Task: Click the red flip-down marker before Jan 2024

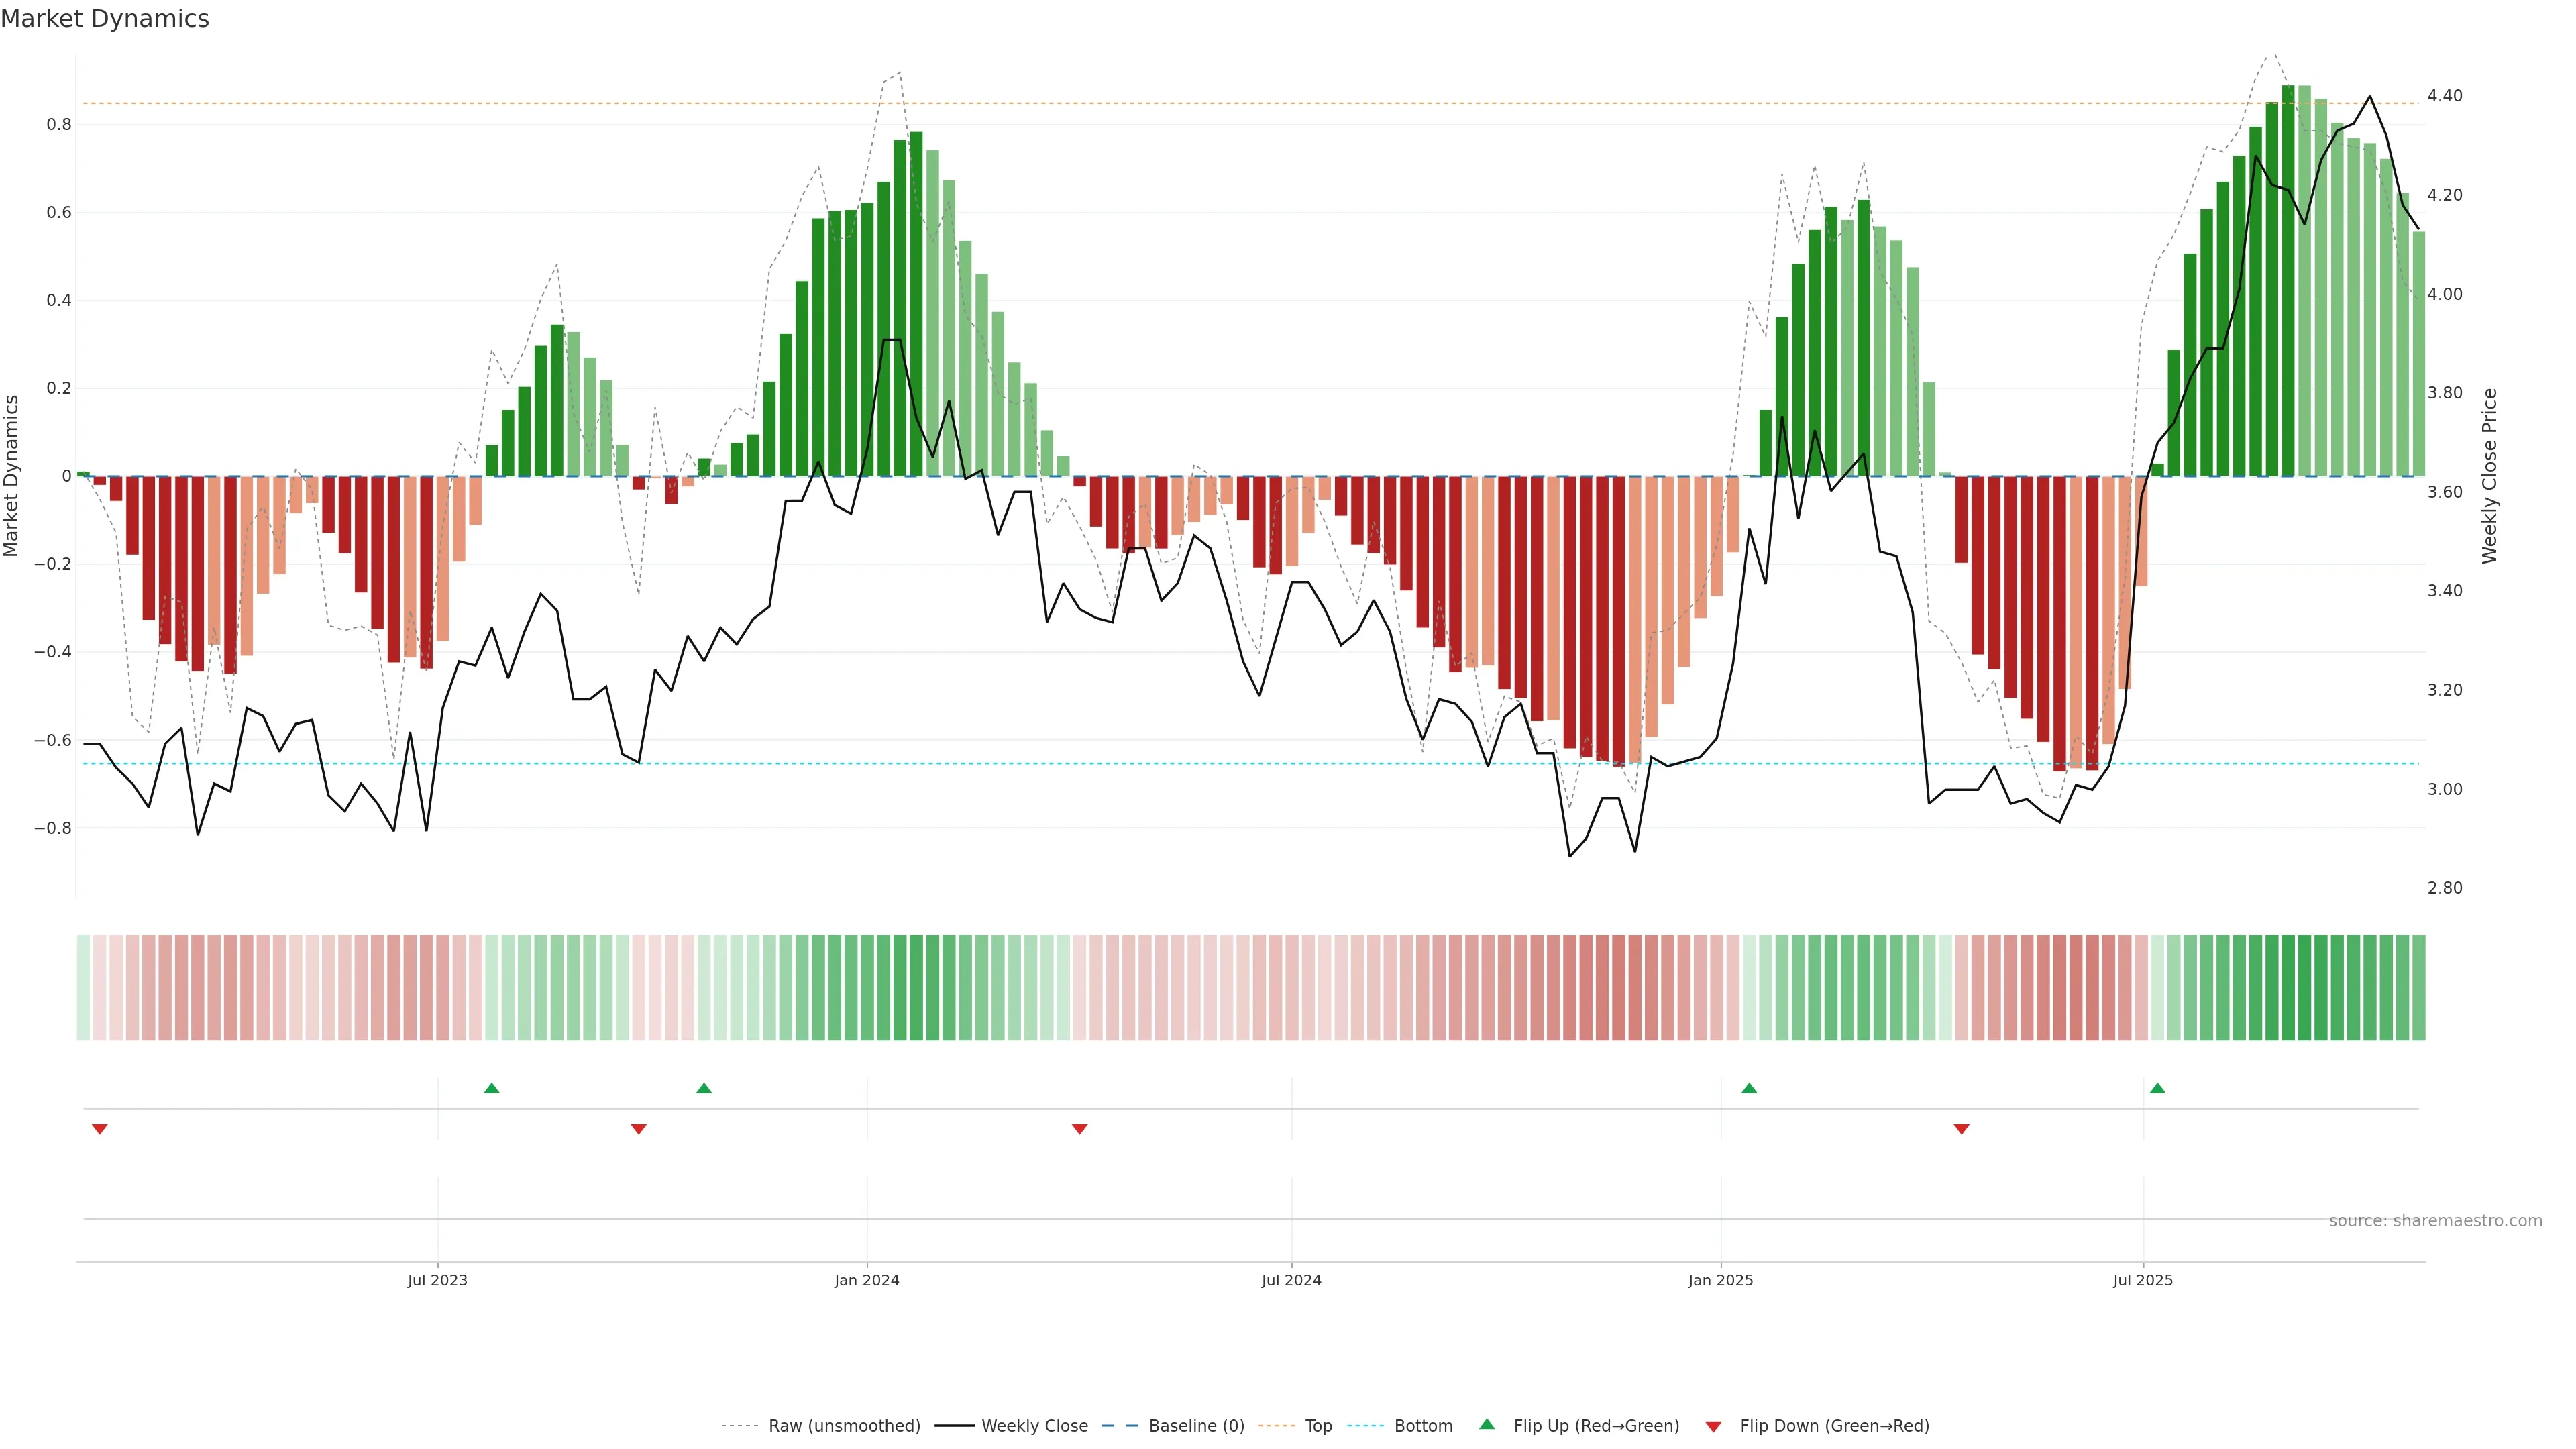Action: 639,1129
